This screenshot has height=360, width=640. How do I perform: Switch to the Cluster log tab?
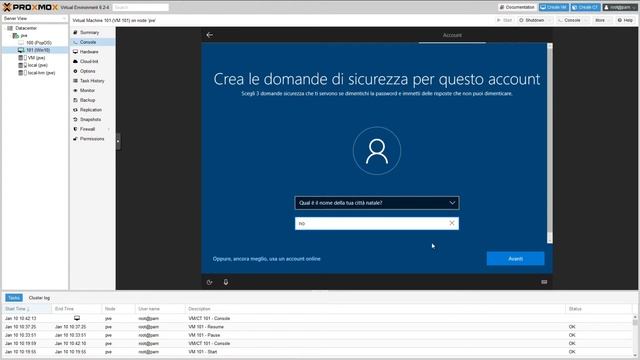pos(39,298)
